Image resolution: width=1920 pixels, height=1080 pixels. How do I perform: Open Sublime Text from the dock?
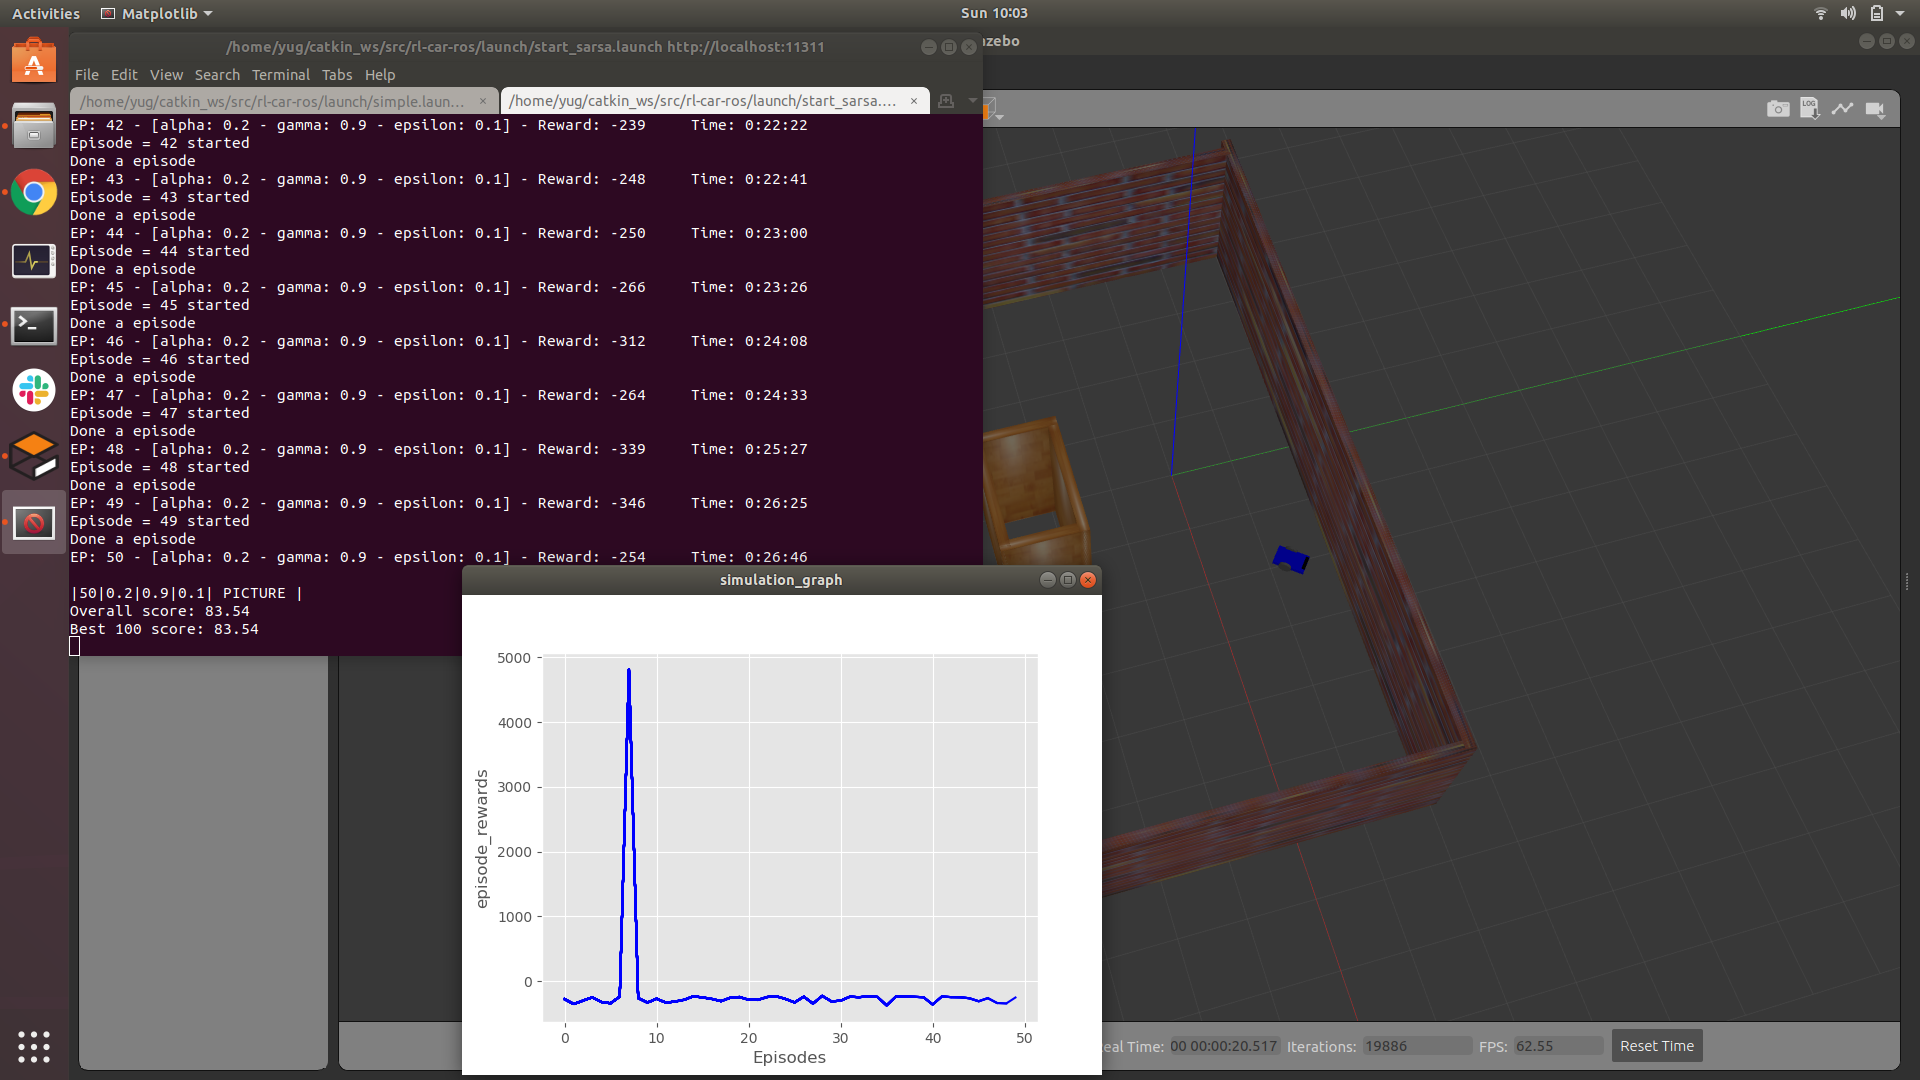click(34, 456)
